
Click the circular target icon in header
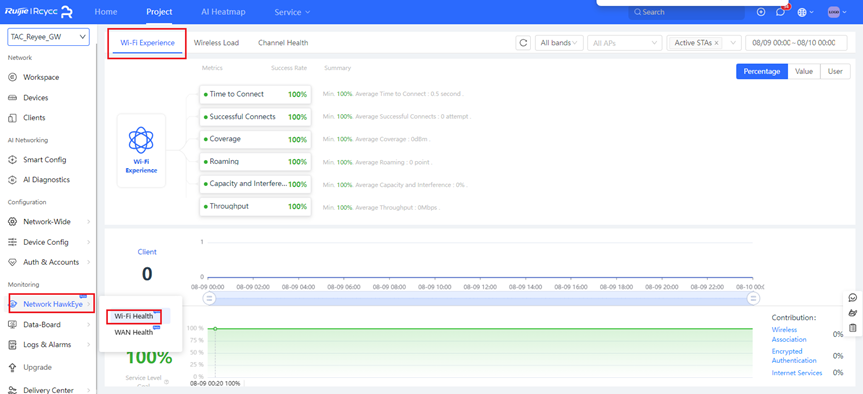(x=761, y=12)
